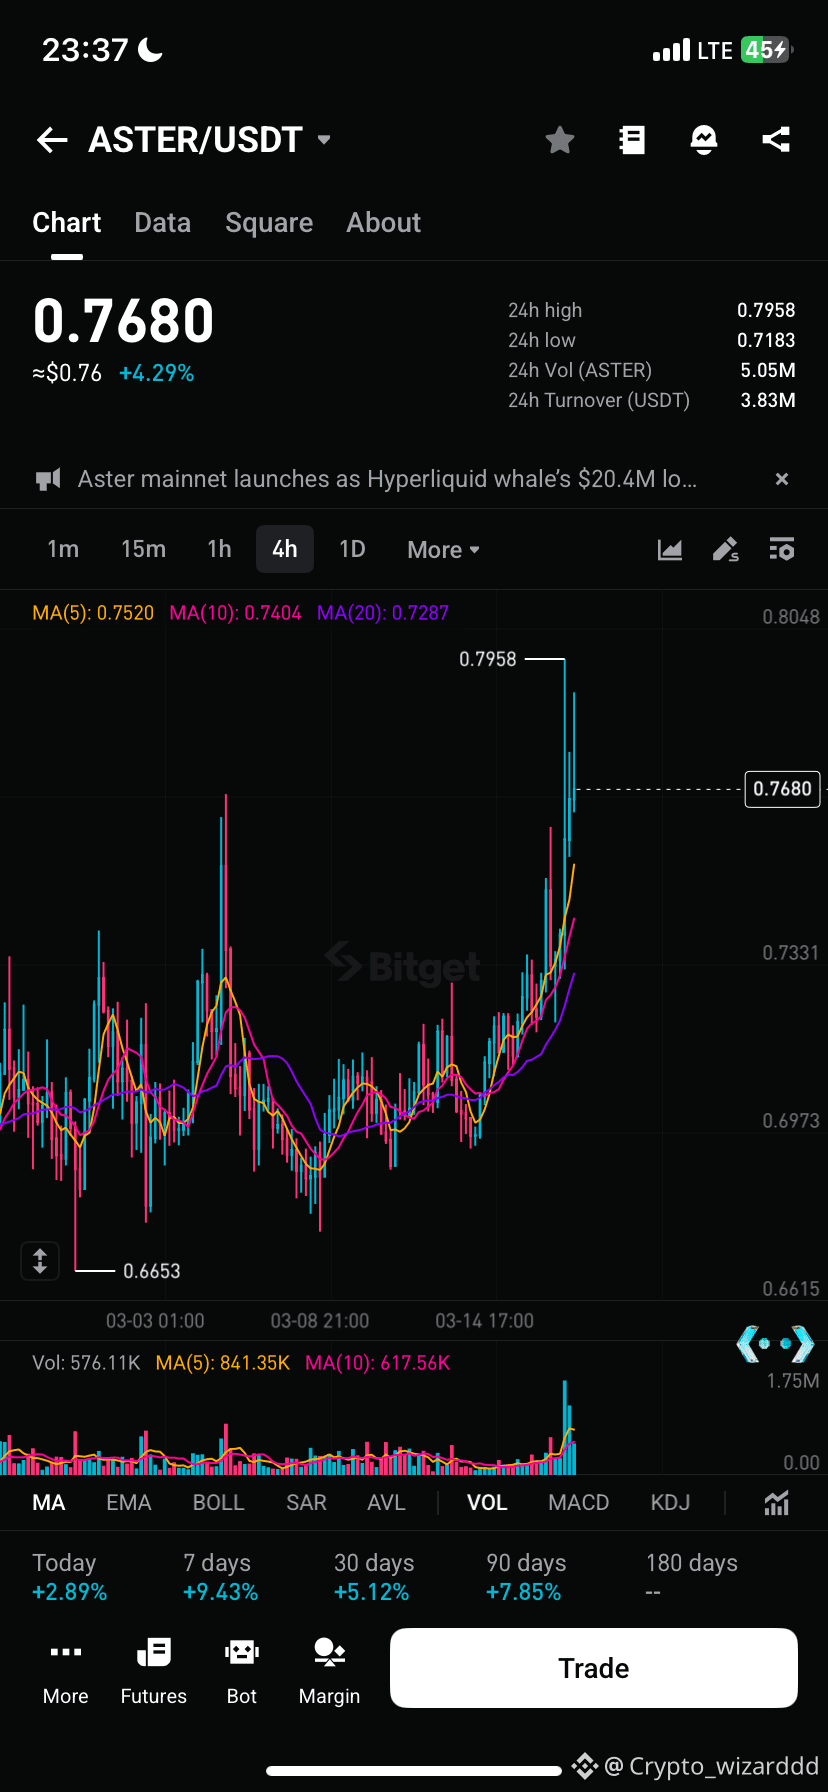
Task: Tap the 03-08 21:00 time label
Action: pos(320,1321)
